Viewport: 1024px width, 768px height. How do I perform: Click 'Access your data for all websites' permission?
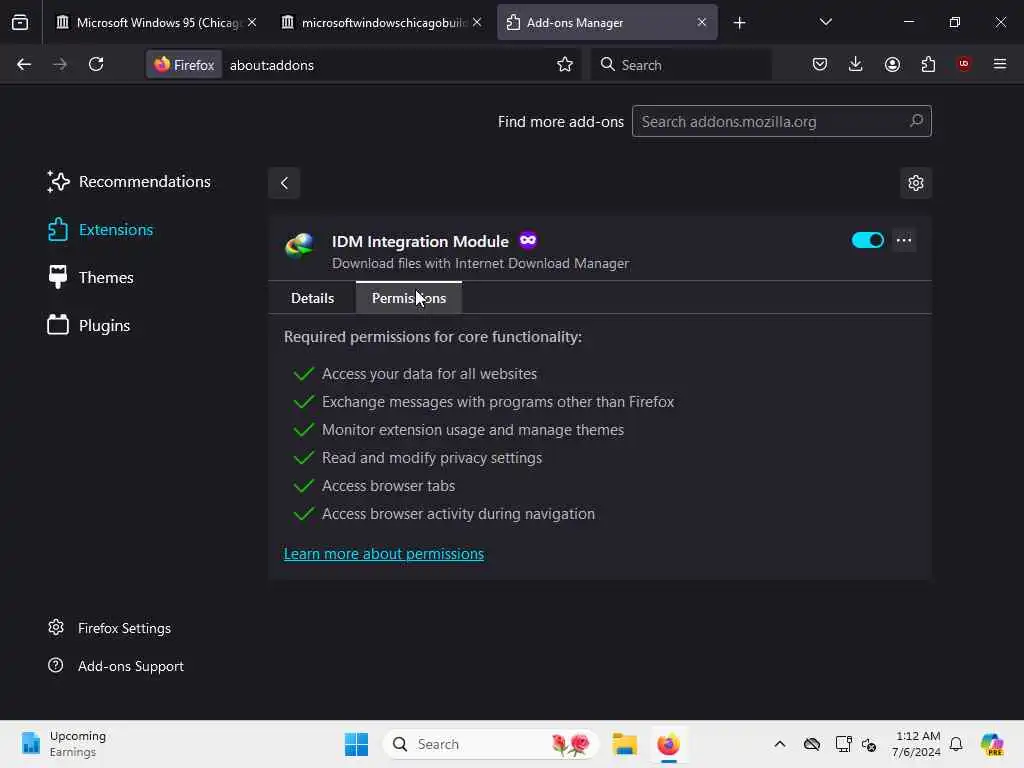pyautogui.click(x=429, y=374)
